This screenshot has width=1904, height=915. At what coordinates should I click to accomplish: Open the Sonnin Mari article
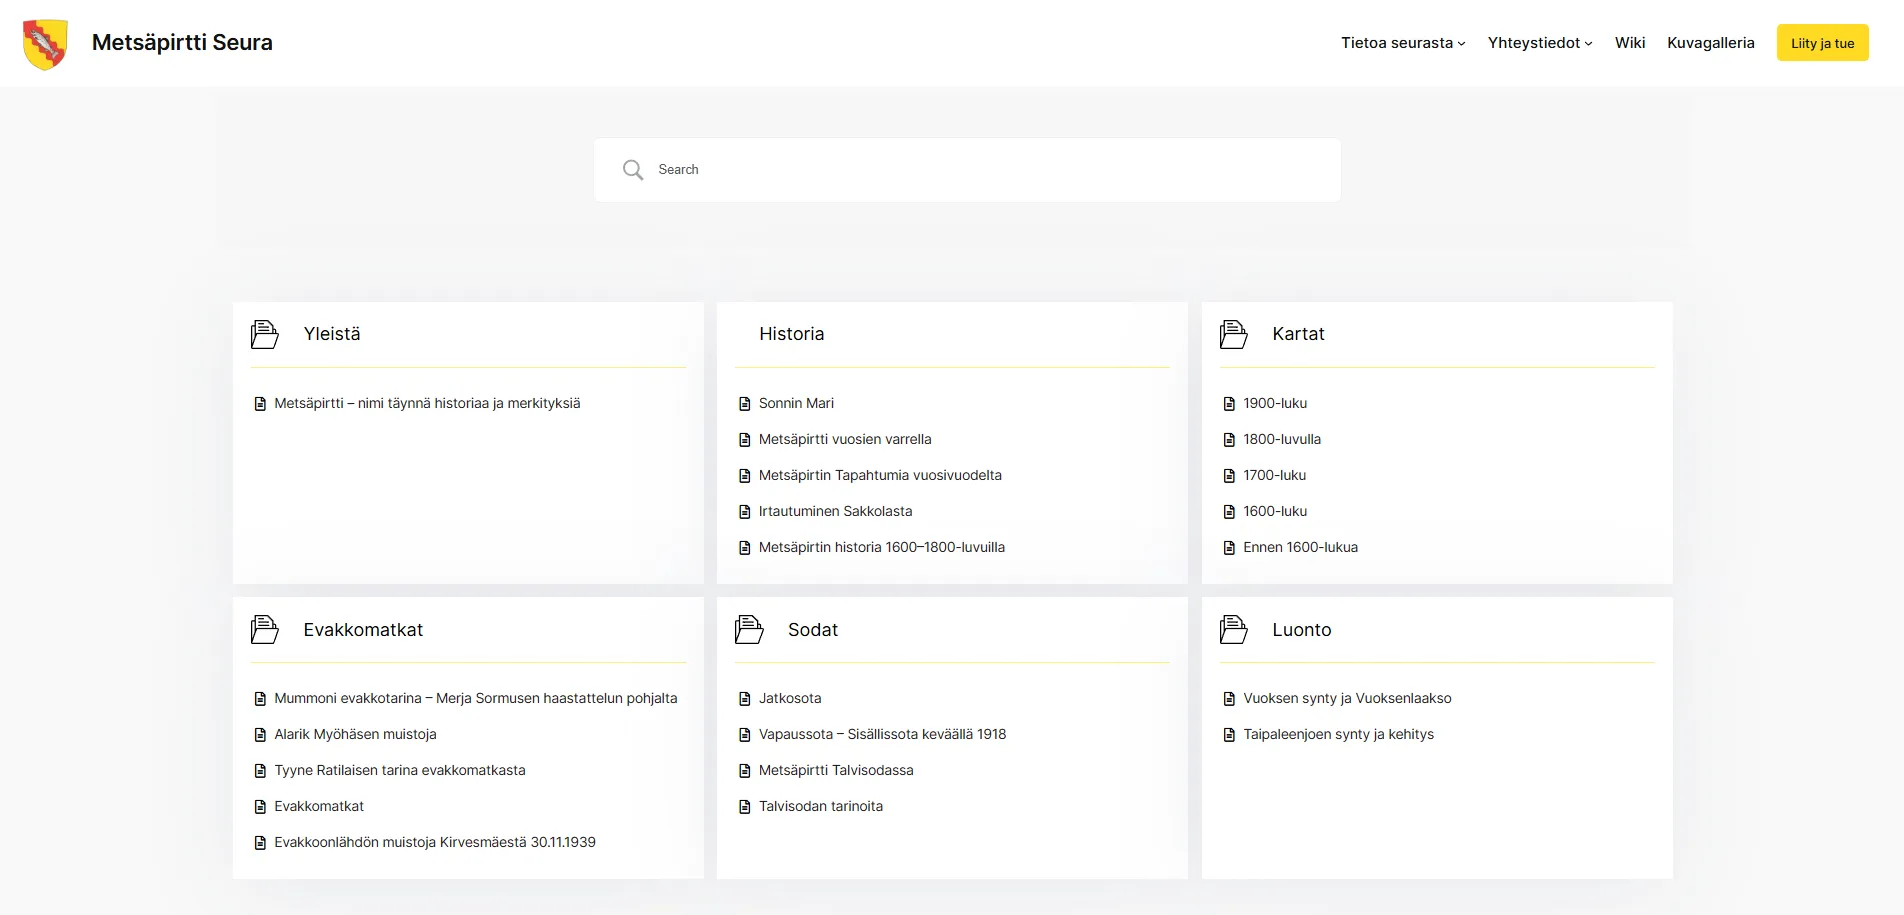coord(796,403)
